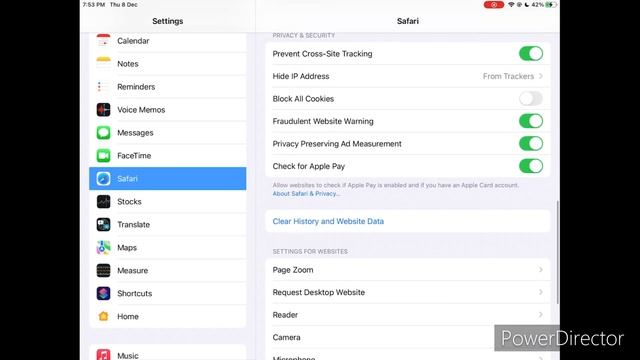Tap the FaceTime app icon

(103, 156)
